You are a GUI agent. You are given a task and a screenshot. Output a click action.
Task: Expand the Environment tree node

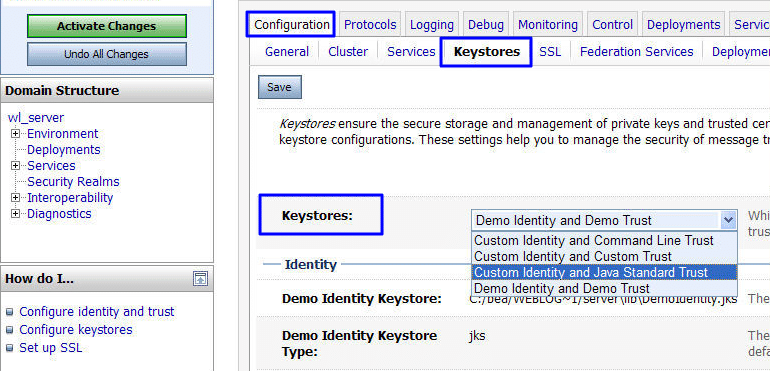coord(15,134)
